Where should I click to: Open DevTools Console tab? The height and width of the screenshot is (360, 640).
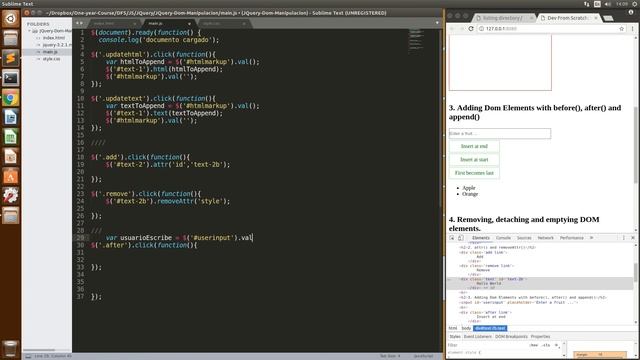pos(503,238)
